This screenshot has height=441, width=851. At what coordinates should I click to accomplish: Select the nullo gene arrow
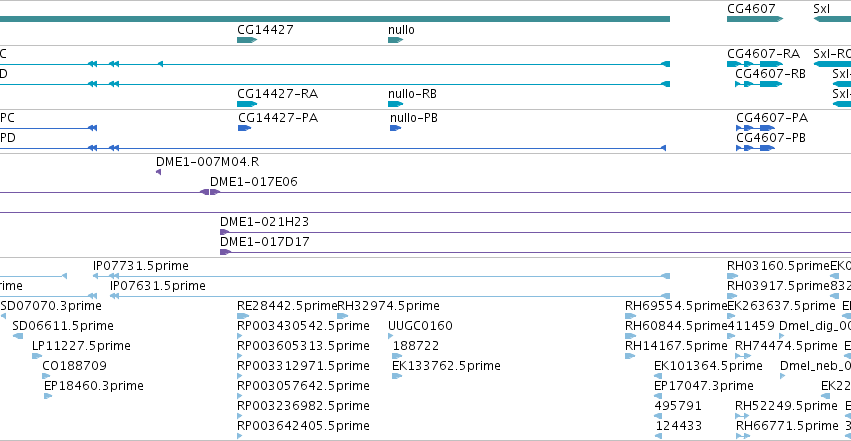click(x=396, y=40)
